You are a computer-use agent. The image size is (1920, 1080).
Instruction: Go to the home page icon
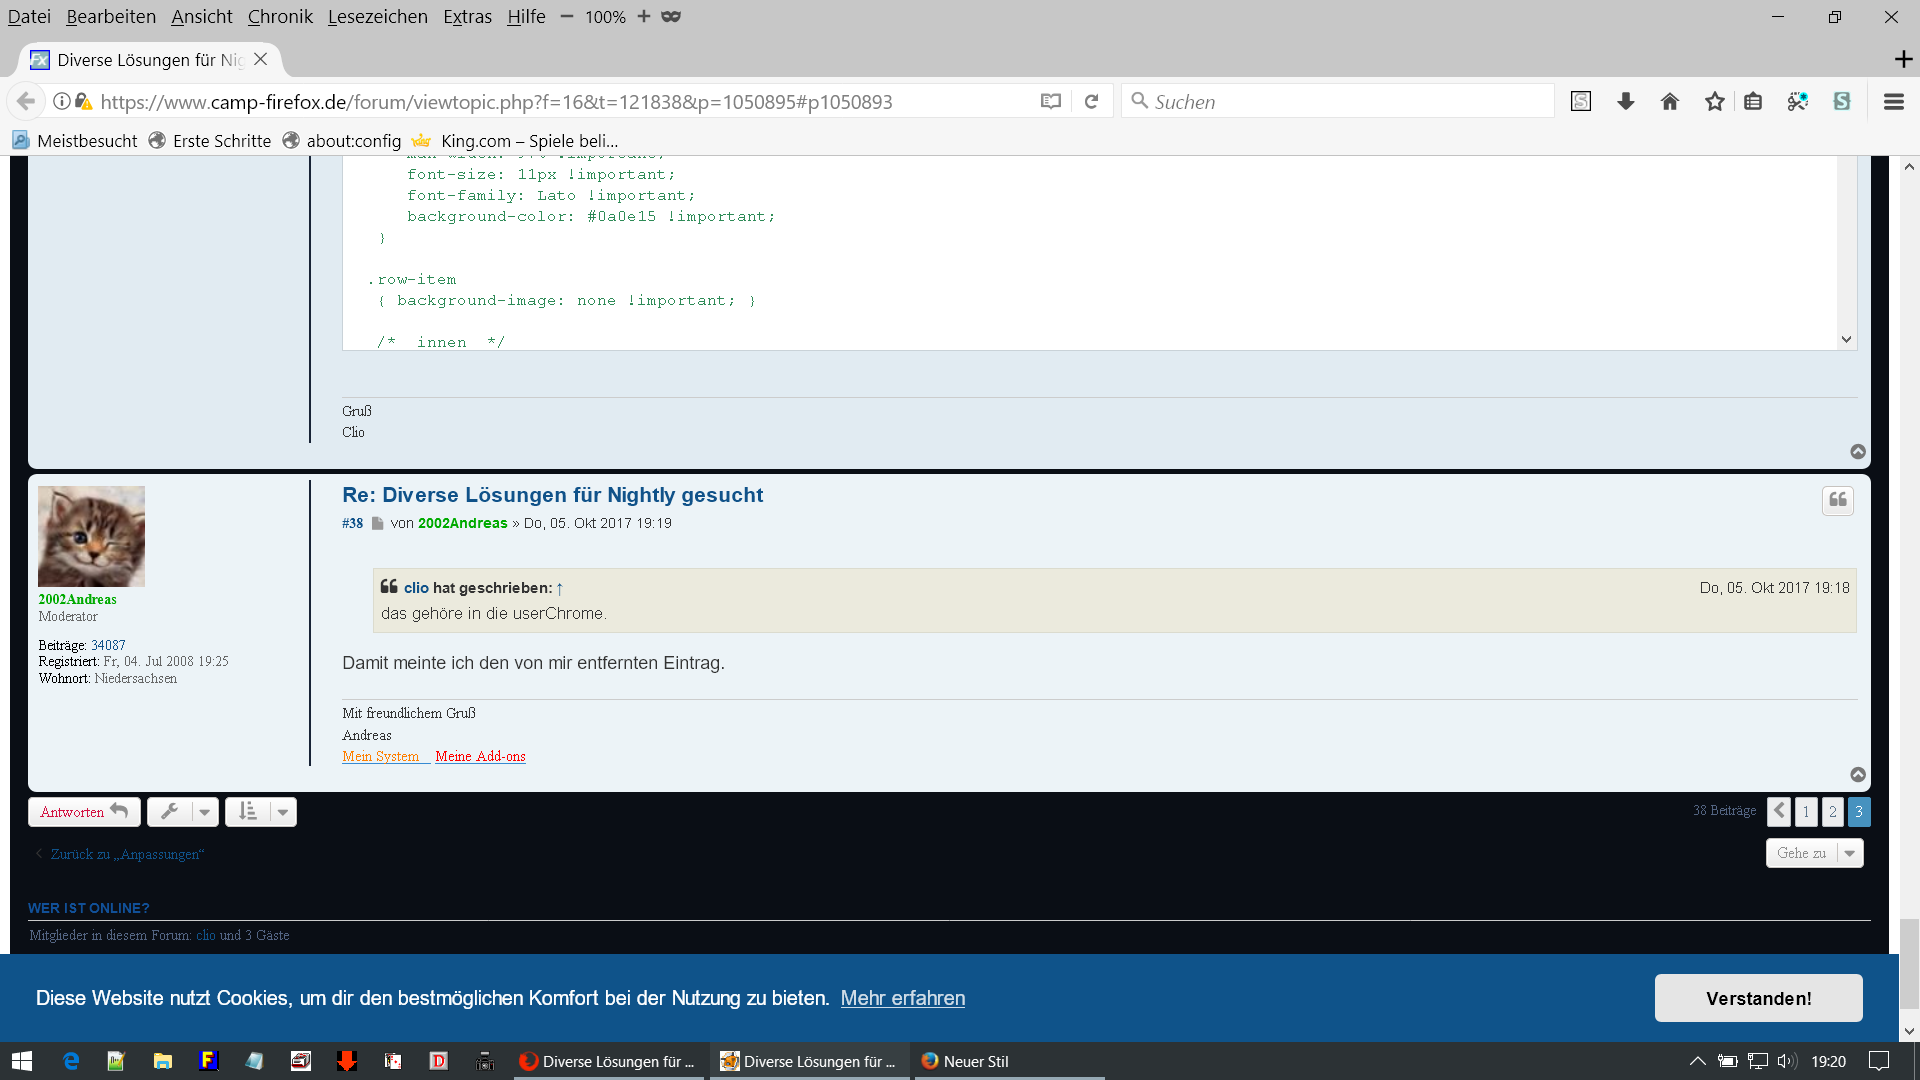click(x=1670, y=101)
